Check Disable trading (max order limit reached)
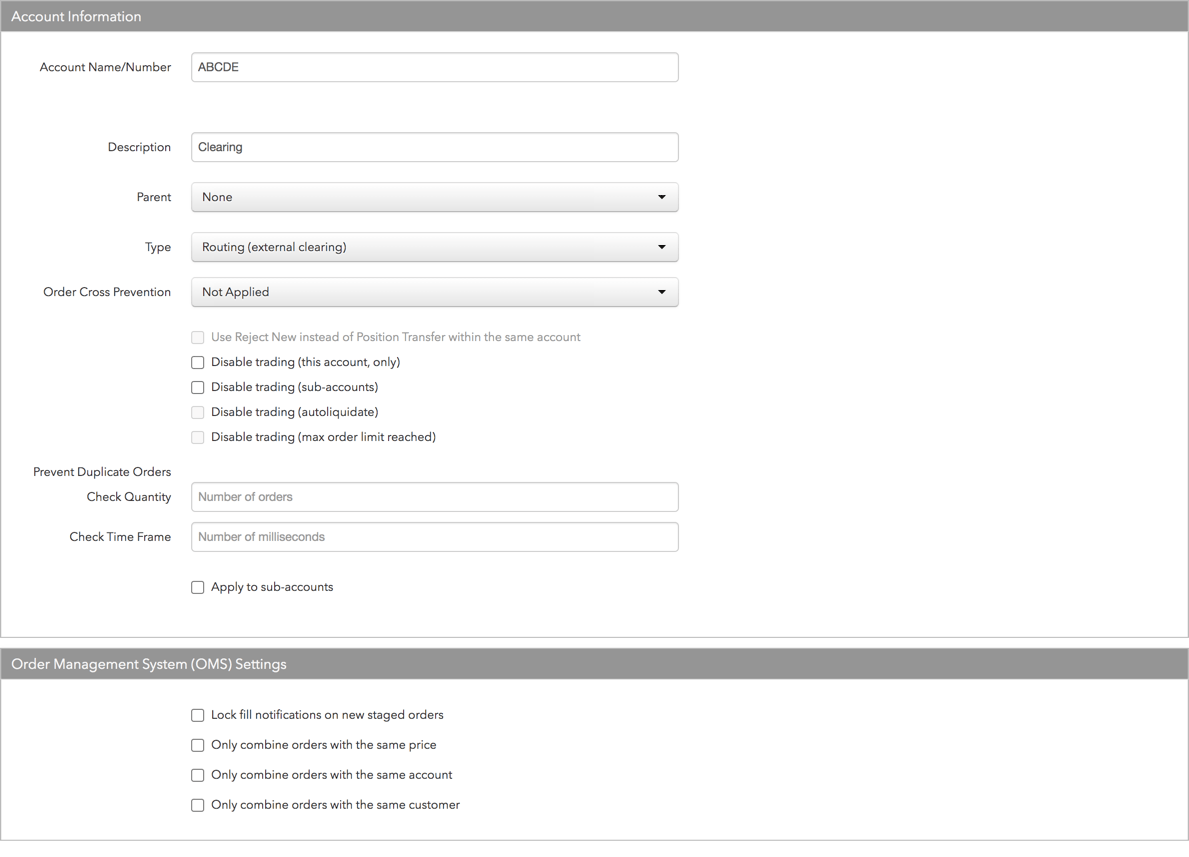1189x857 pixels. (x=198, y=438)
